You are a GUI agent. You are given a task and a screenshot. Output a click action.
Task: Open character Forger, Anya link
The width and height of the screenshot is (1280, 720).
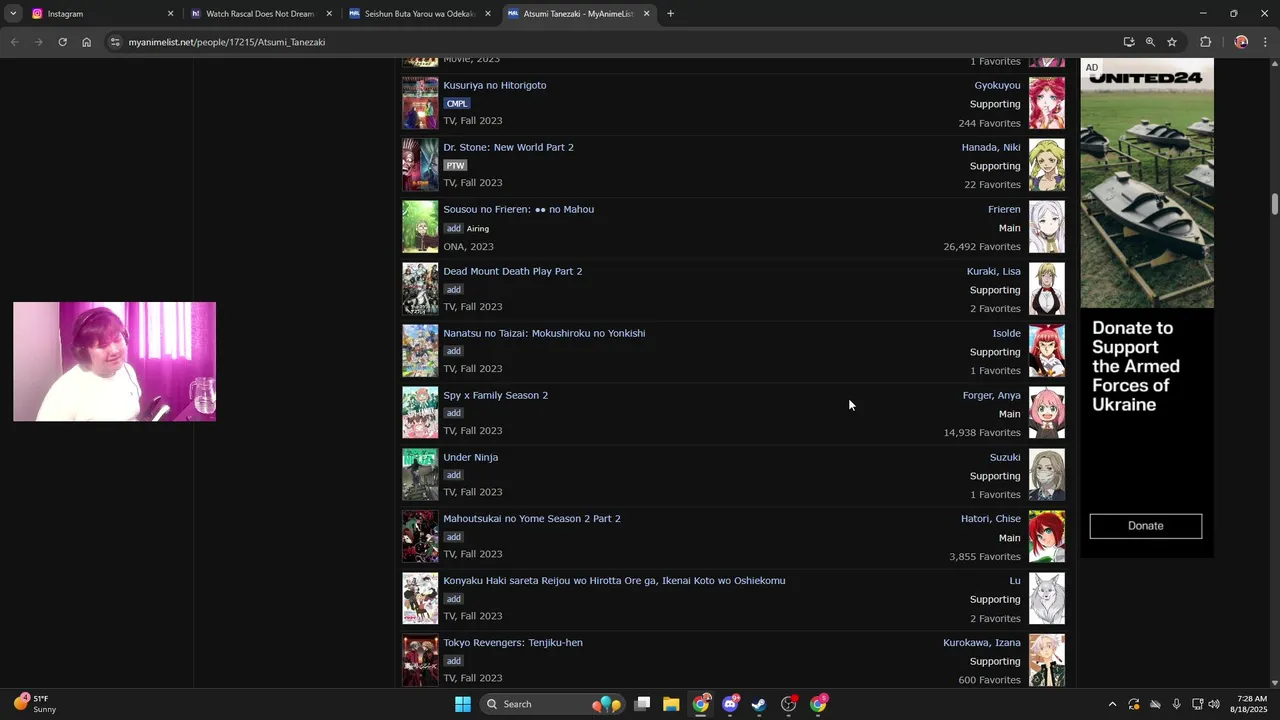click(991, 395)
